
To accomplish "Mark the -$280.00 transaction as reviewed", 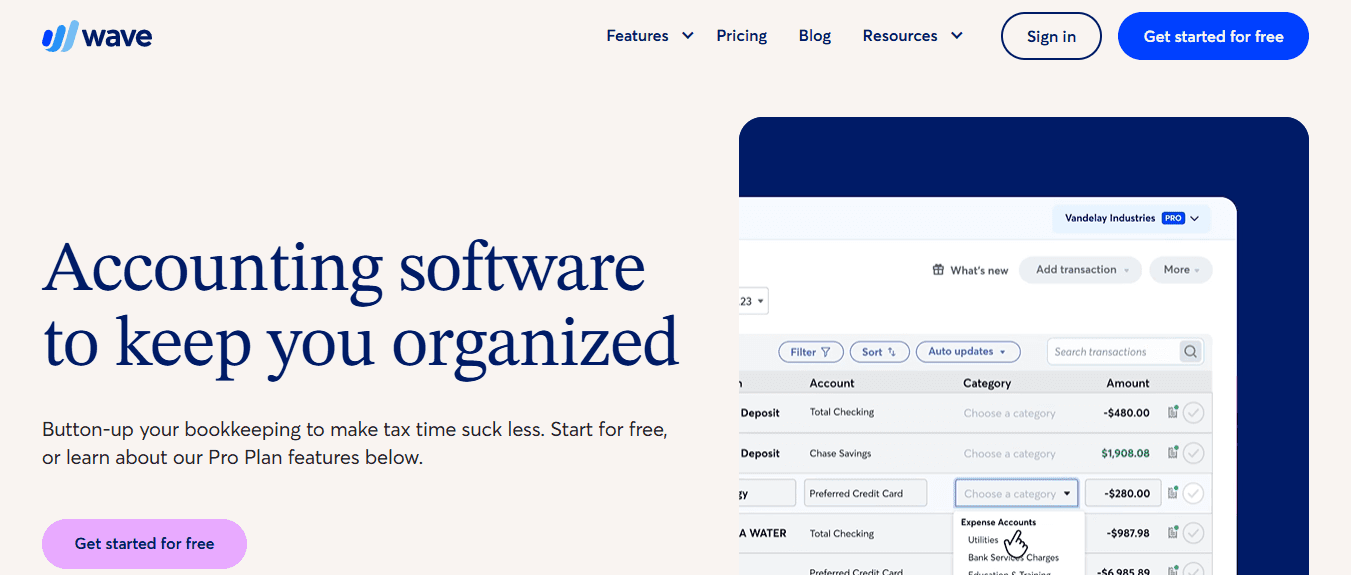I will [1193, 493].
